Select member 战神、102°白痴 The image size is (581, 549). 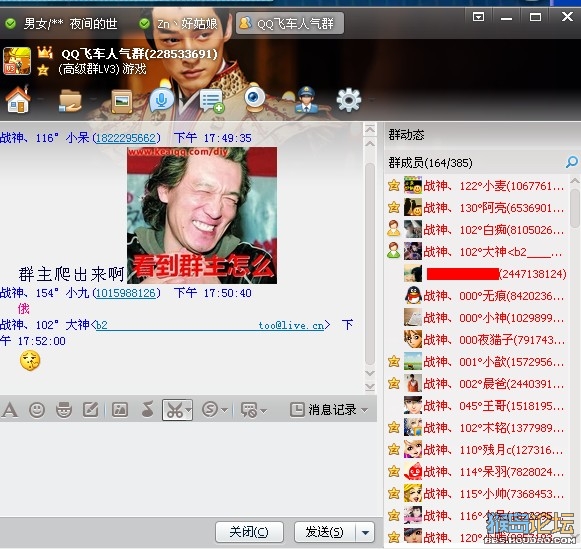point(477,230)
